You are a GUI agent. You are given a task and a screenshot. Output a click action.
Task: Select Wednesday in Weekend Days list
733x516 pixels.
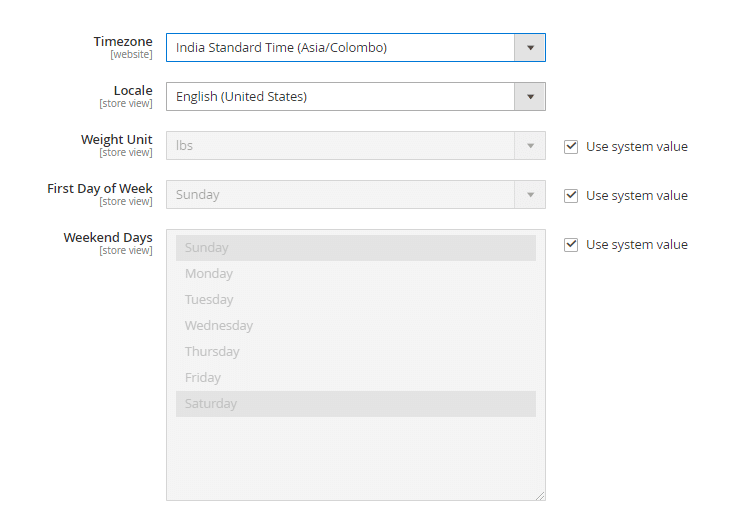356,325
